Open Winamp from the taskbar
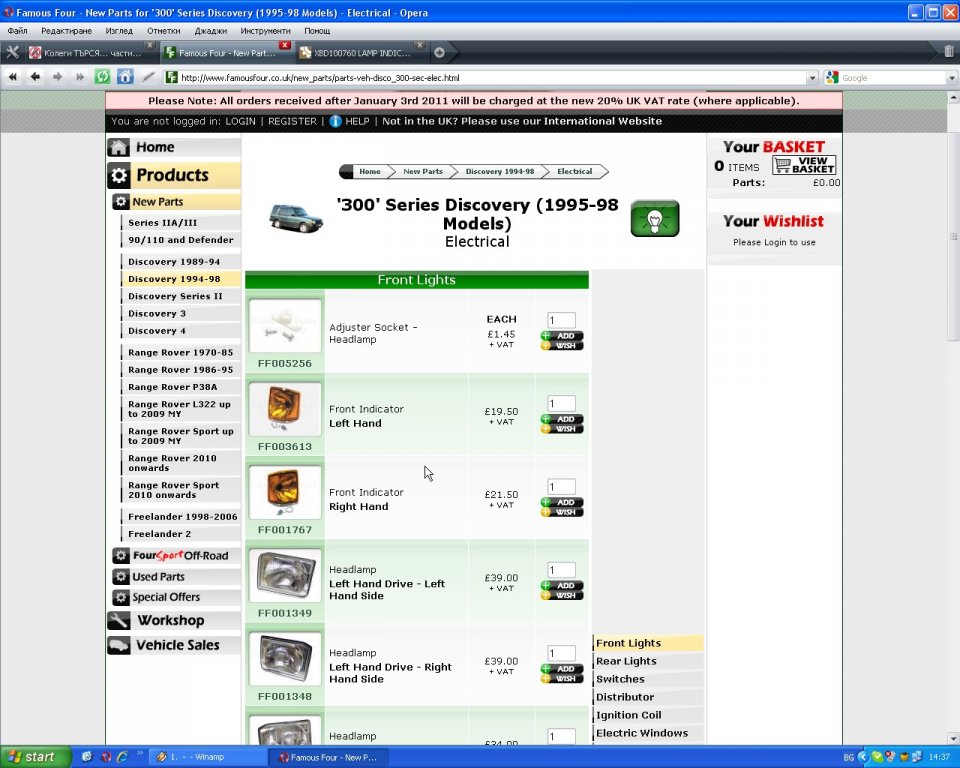The height and width of the screenshot is (768, 960). coord(206,757)
